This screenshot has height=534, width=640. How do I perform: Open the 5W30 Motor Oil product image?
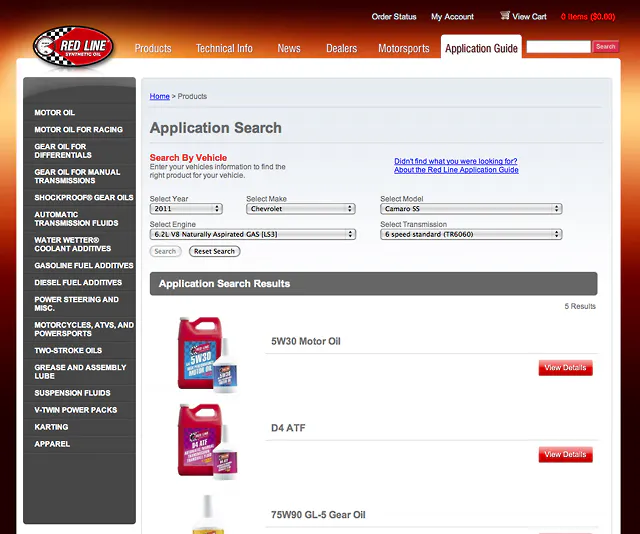209,353
